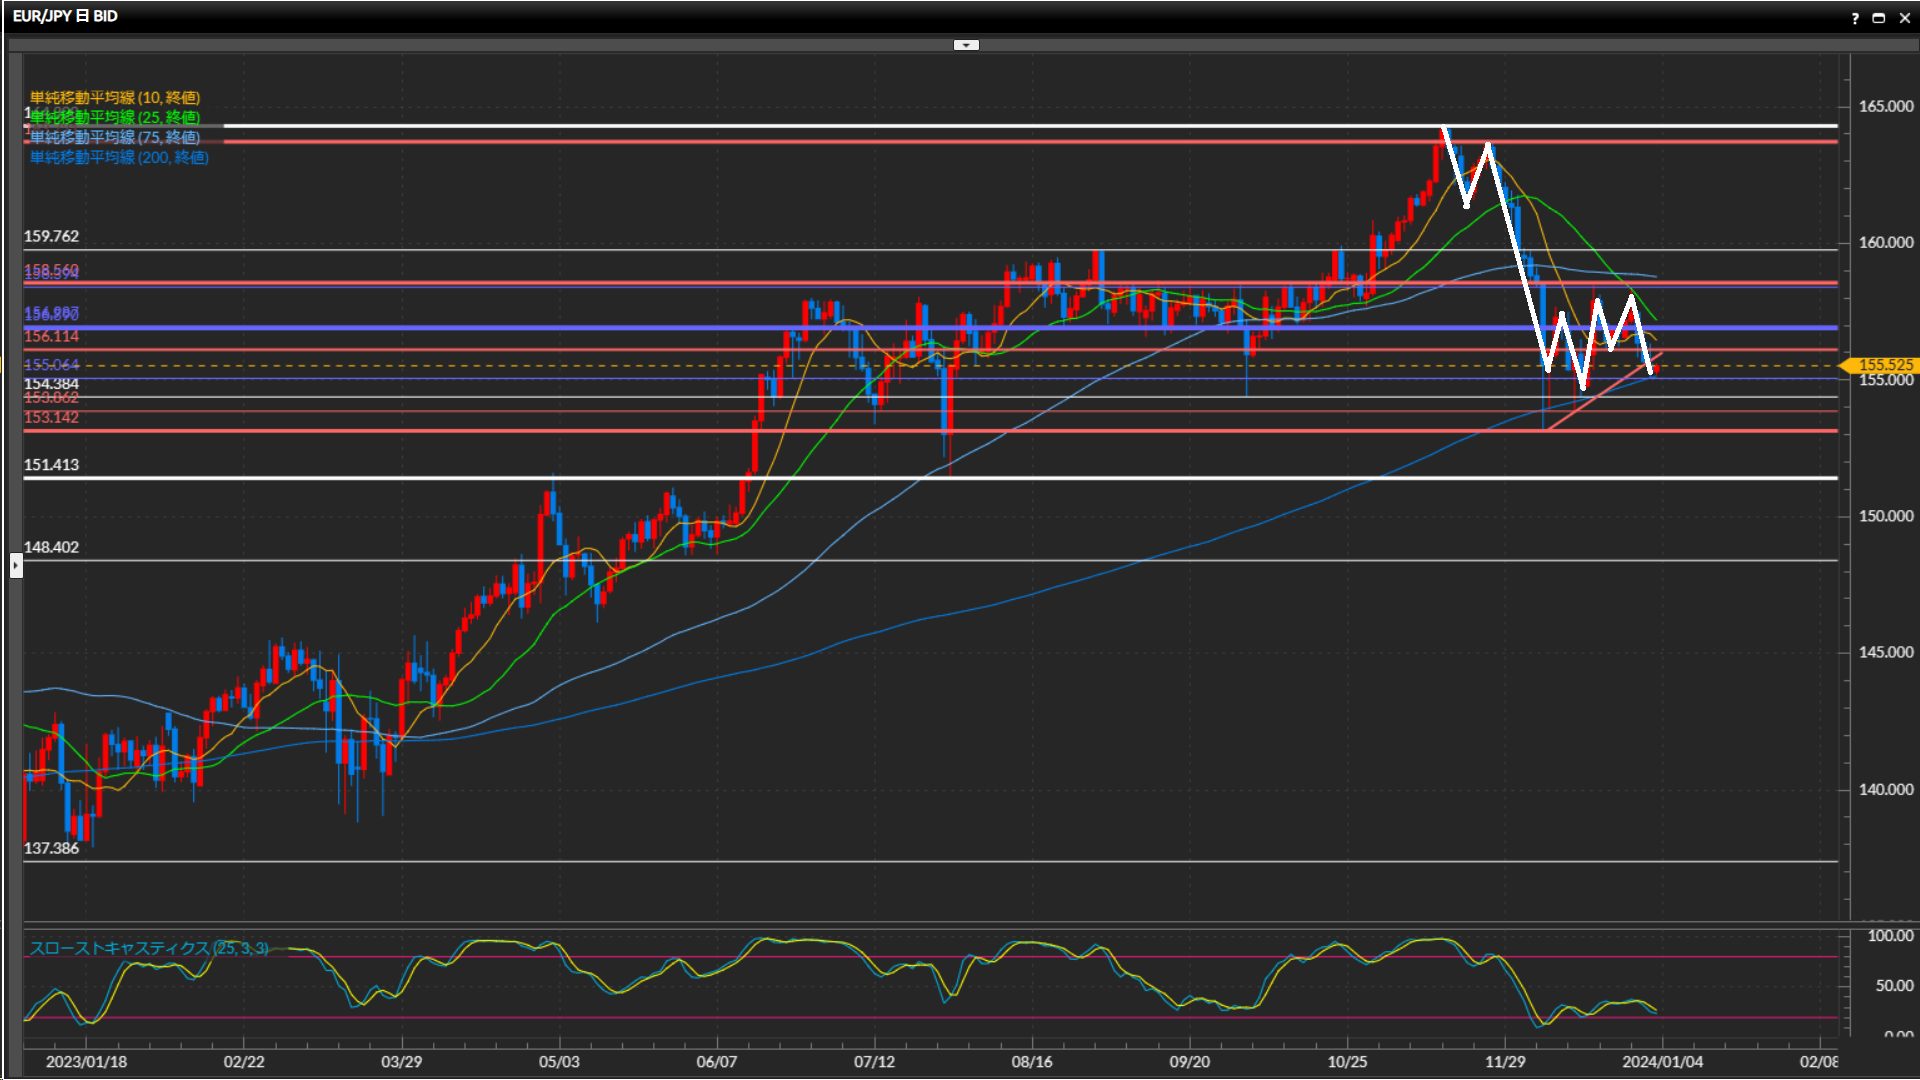1920x1080 pixels.
Task: Click the 2024/01/04 date on the time axis
Action: point(1662,1061)
